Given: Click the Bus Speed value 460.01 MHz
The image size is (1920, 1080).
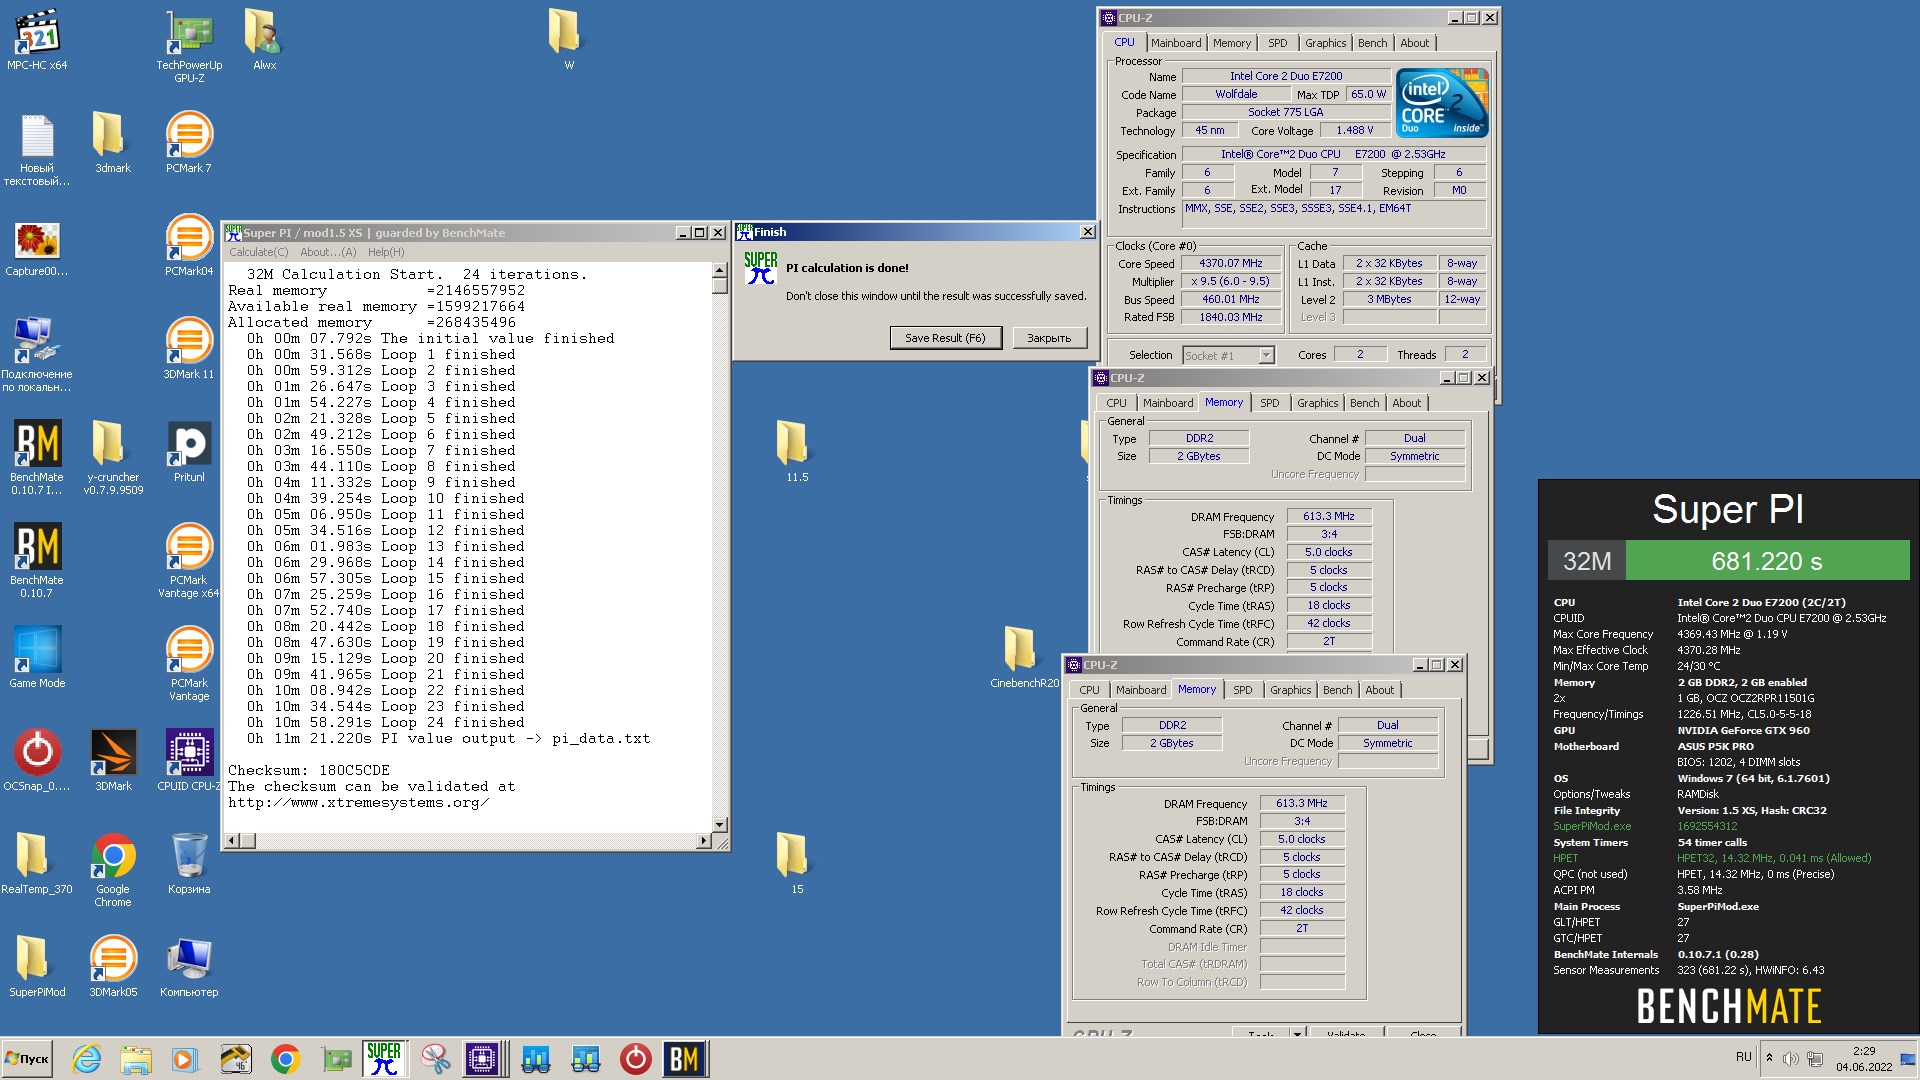Looking at the screenshot, I should pos(1231,300).
